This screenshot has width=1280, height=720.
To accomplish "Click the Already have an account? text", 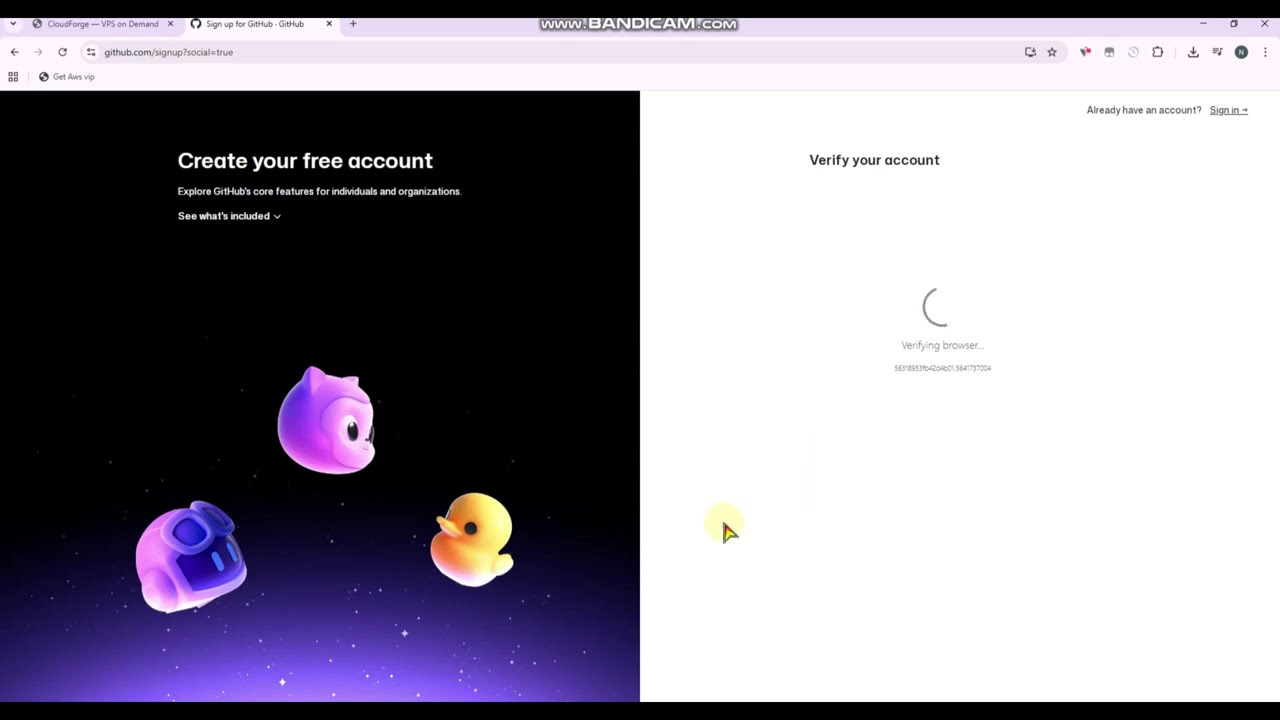I will (1144, 110).
